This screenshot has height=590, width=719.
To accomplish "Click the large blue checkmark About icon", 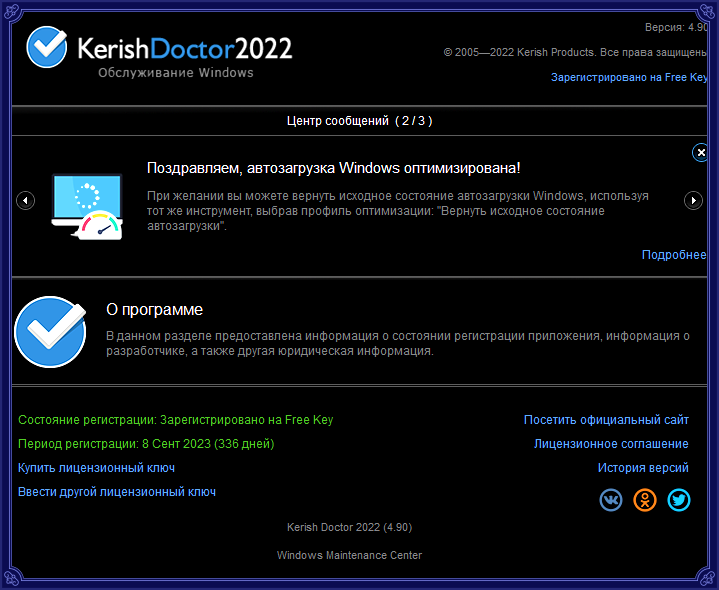I will coord(50,331).
